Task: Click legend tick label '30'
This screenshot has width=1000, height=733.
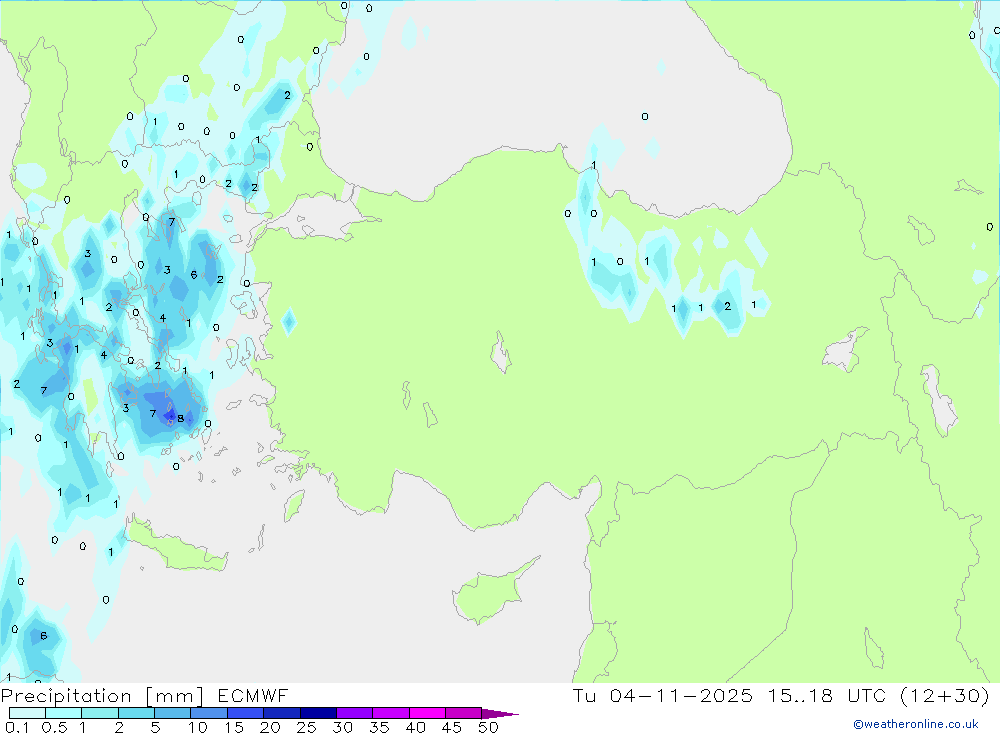Action: 342,727
